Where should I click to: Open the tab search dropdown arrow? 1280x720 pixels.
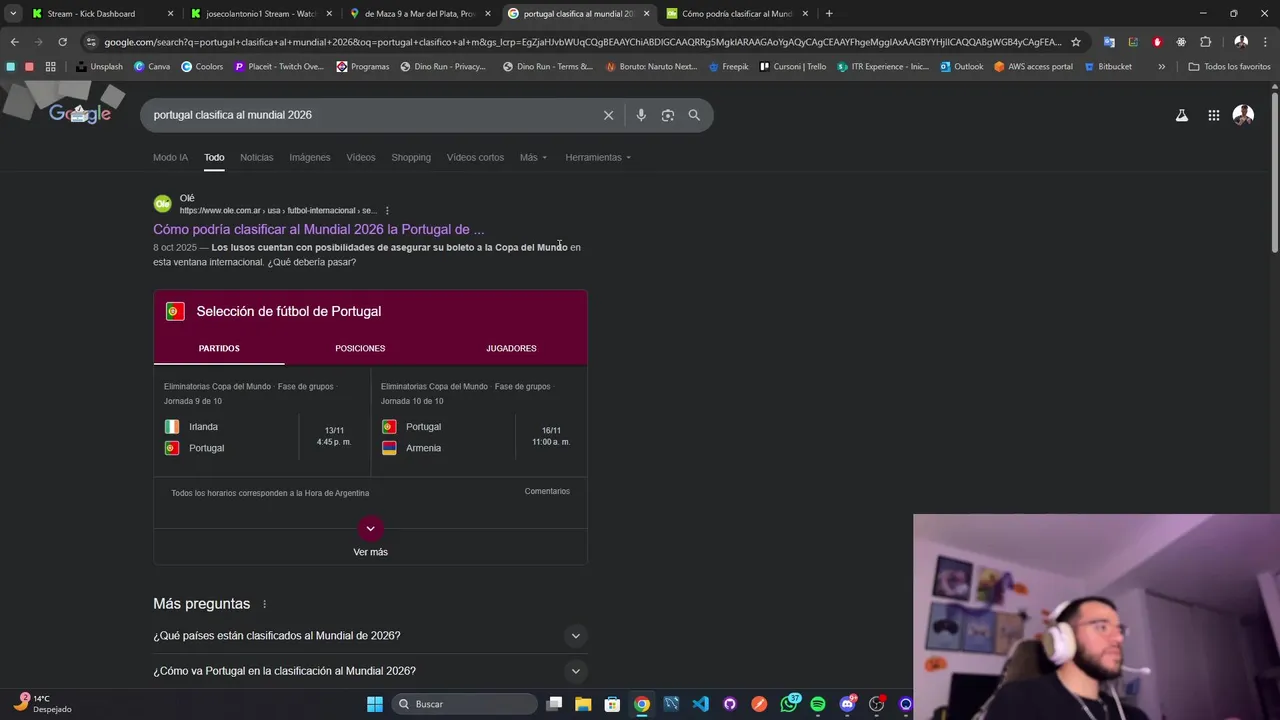(13, 14)
